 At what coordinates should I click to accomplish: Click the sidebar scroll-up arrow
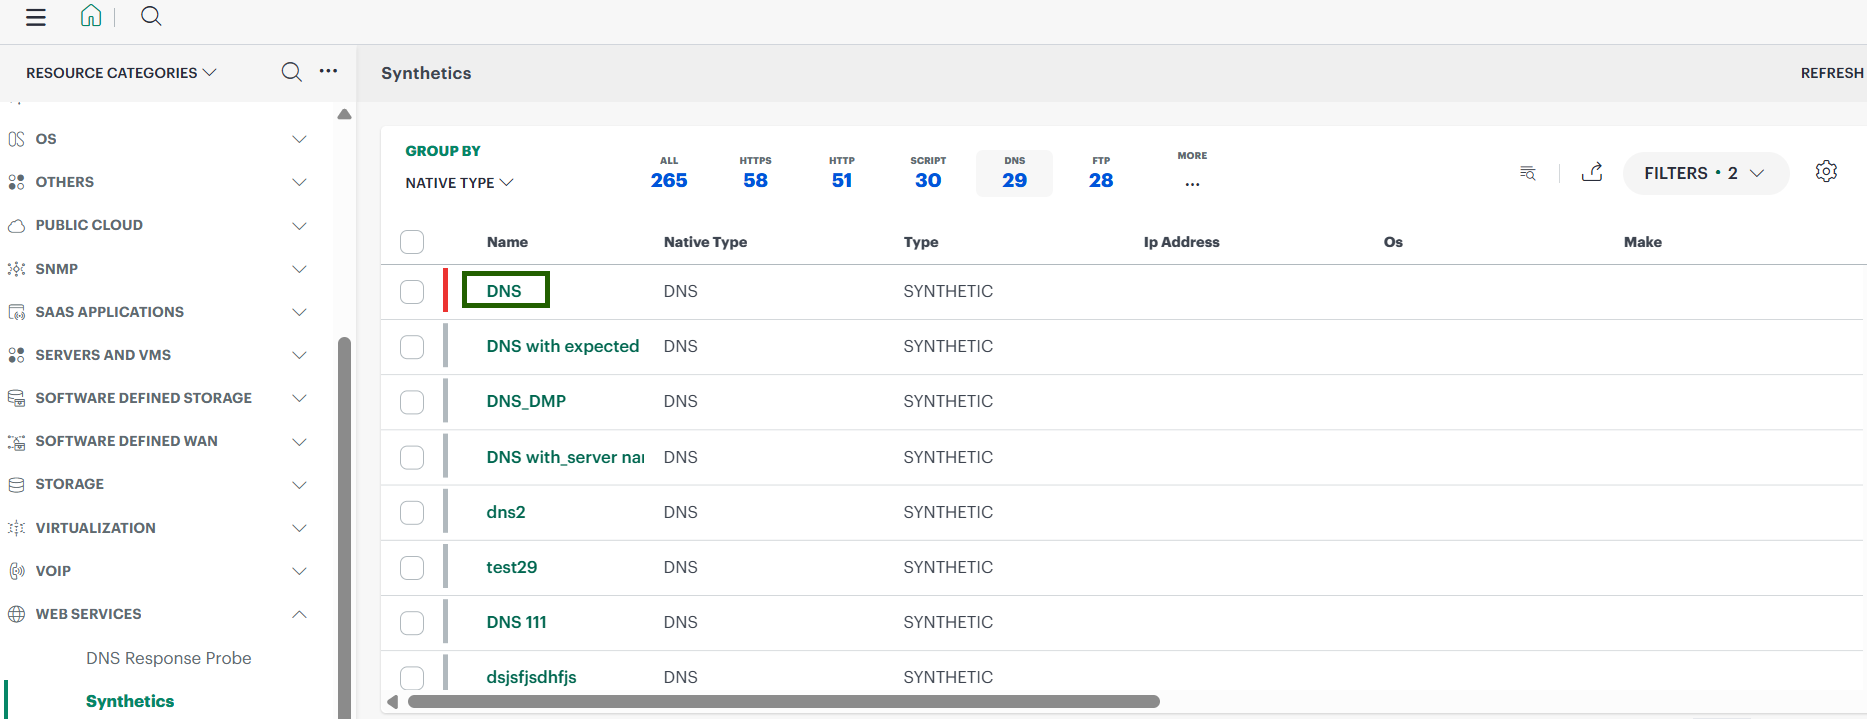pos(344,114)
